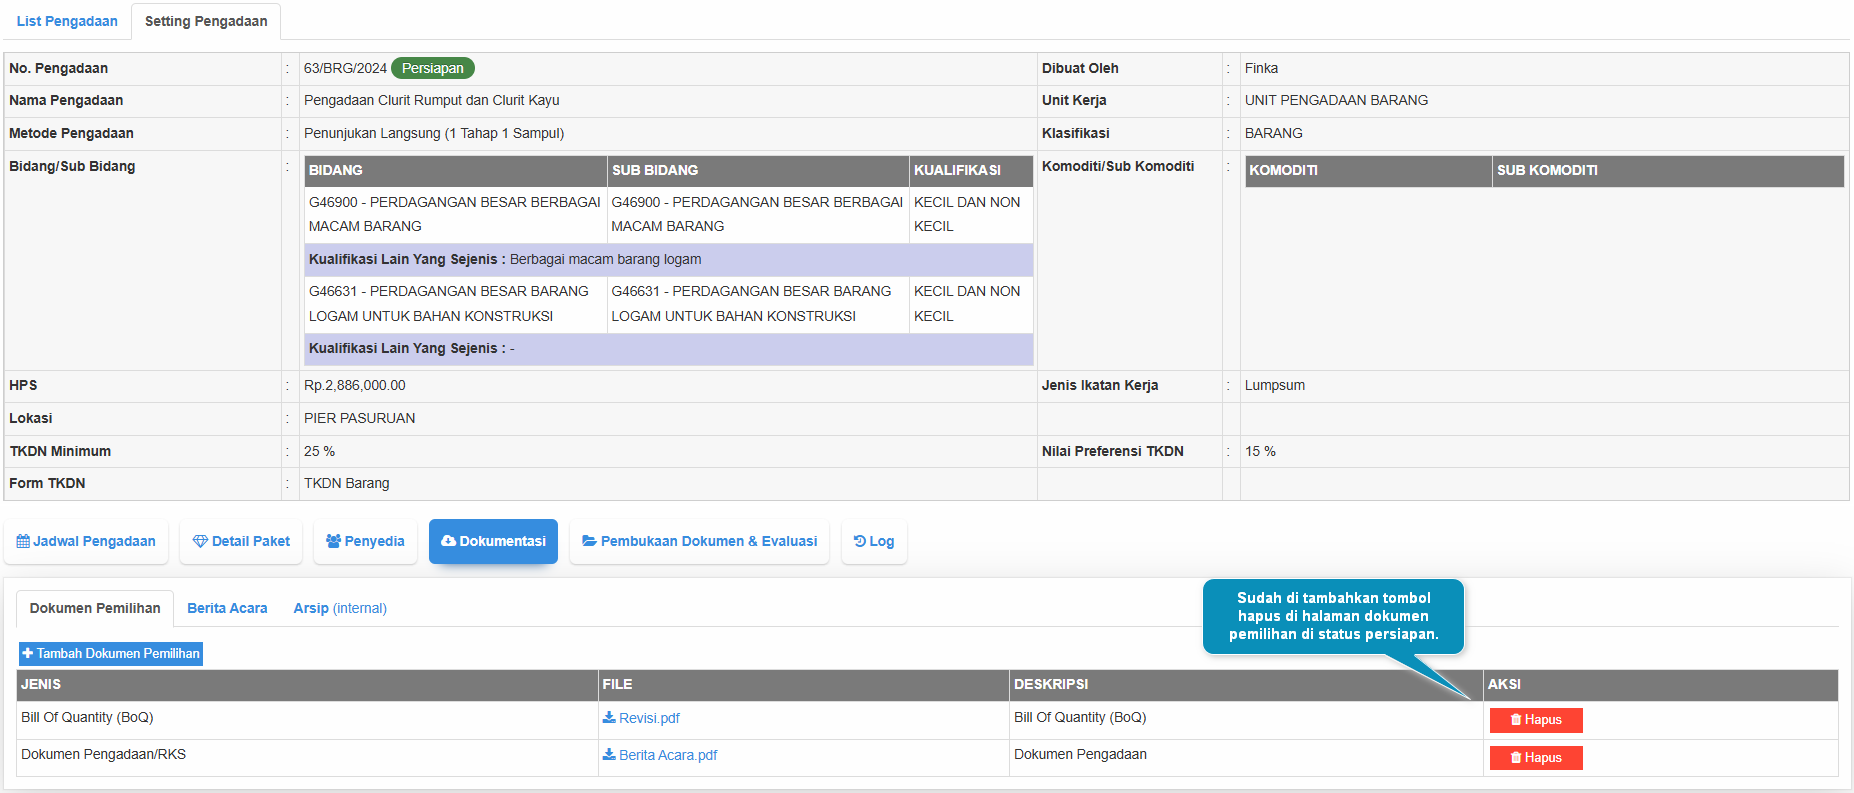
Task: Select the Dokumentasi button
Action: tap(493, 541)
